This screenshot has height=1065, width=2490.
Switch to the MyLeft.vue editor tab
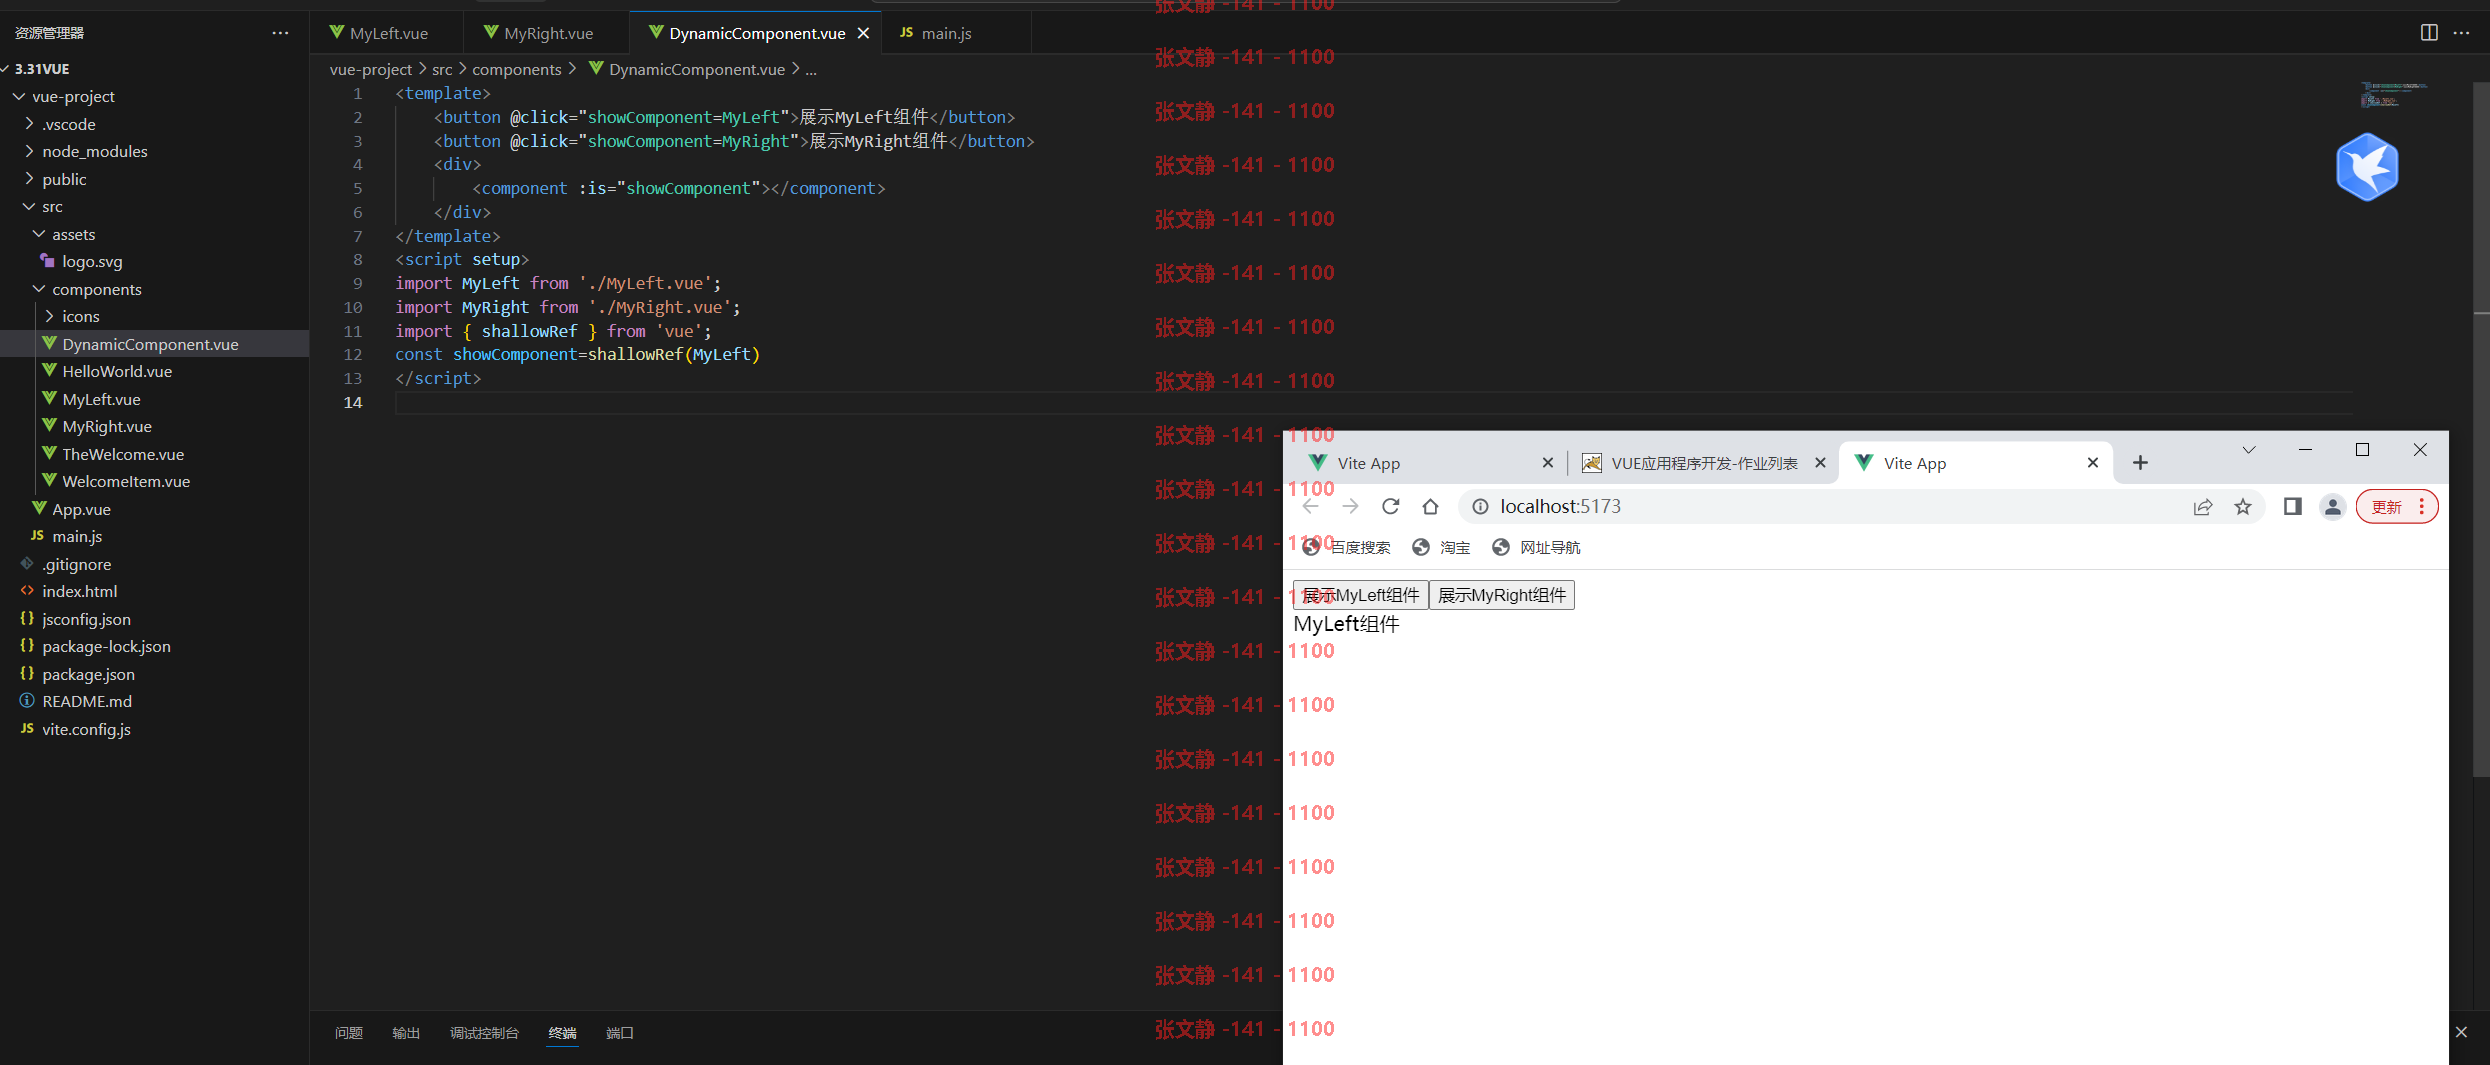pyautogui.click(x=388, y=33)
